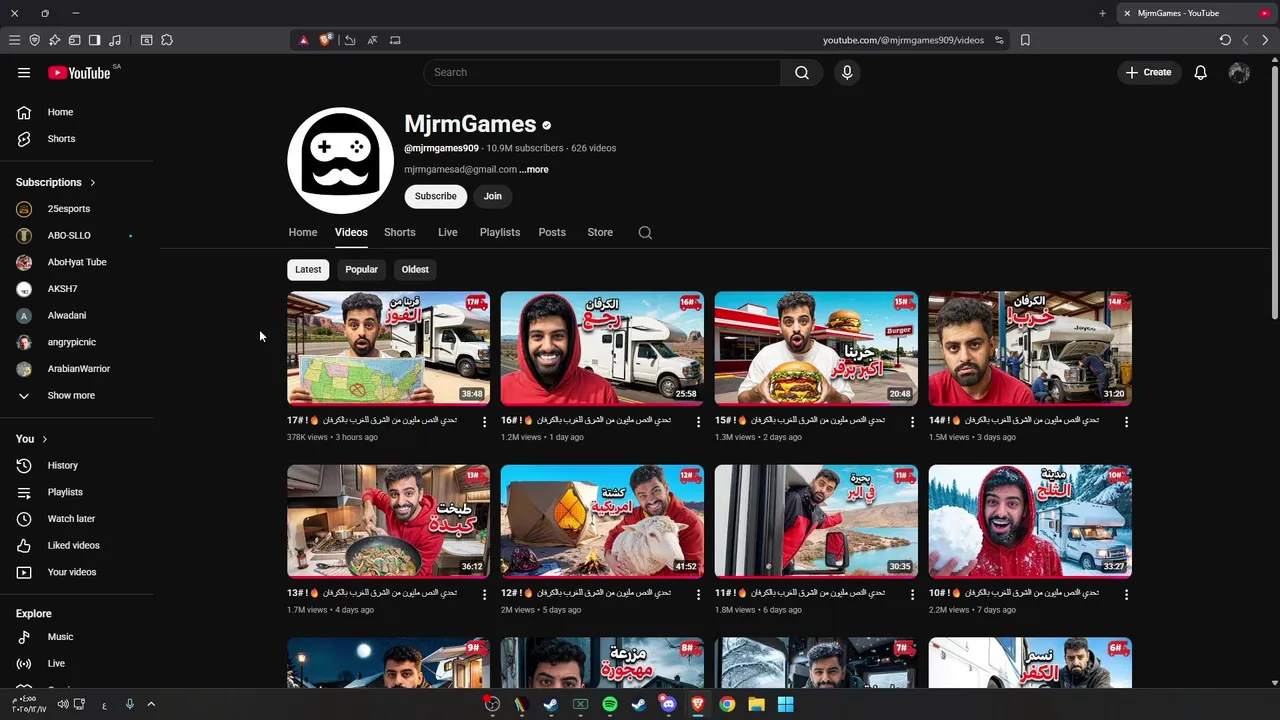Open the burger video thumbnail 20:48
This screenshot has height=720, width=1280.
(816, 348)
